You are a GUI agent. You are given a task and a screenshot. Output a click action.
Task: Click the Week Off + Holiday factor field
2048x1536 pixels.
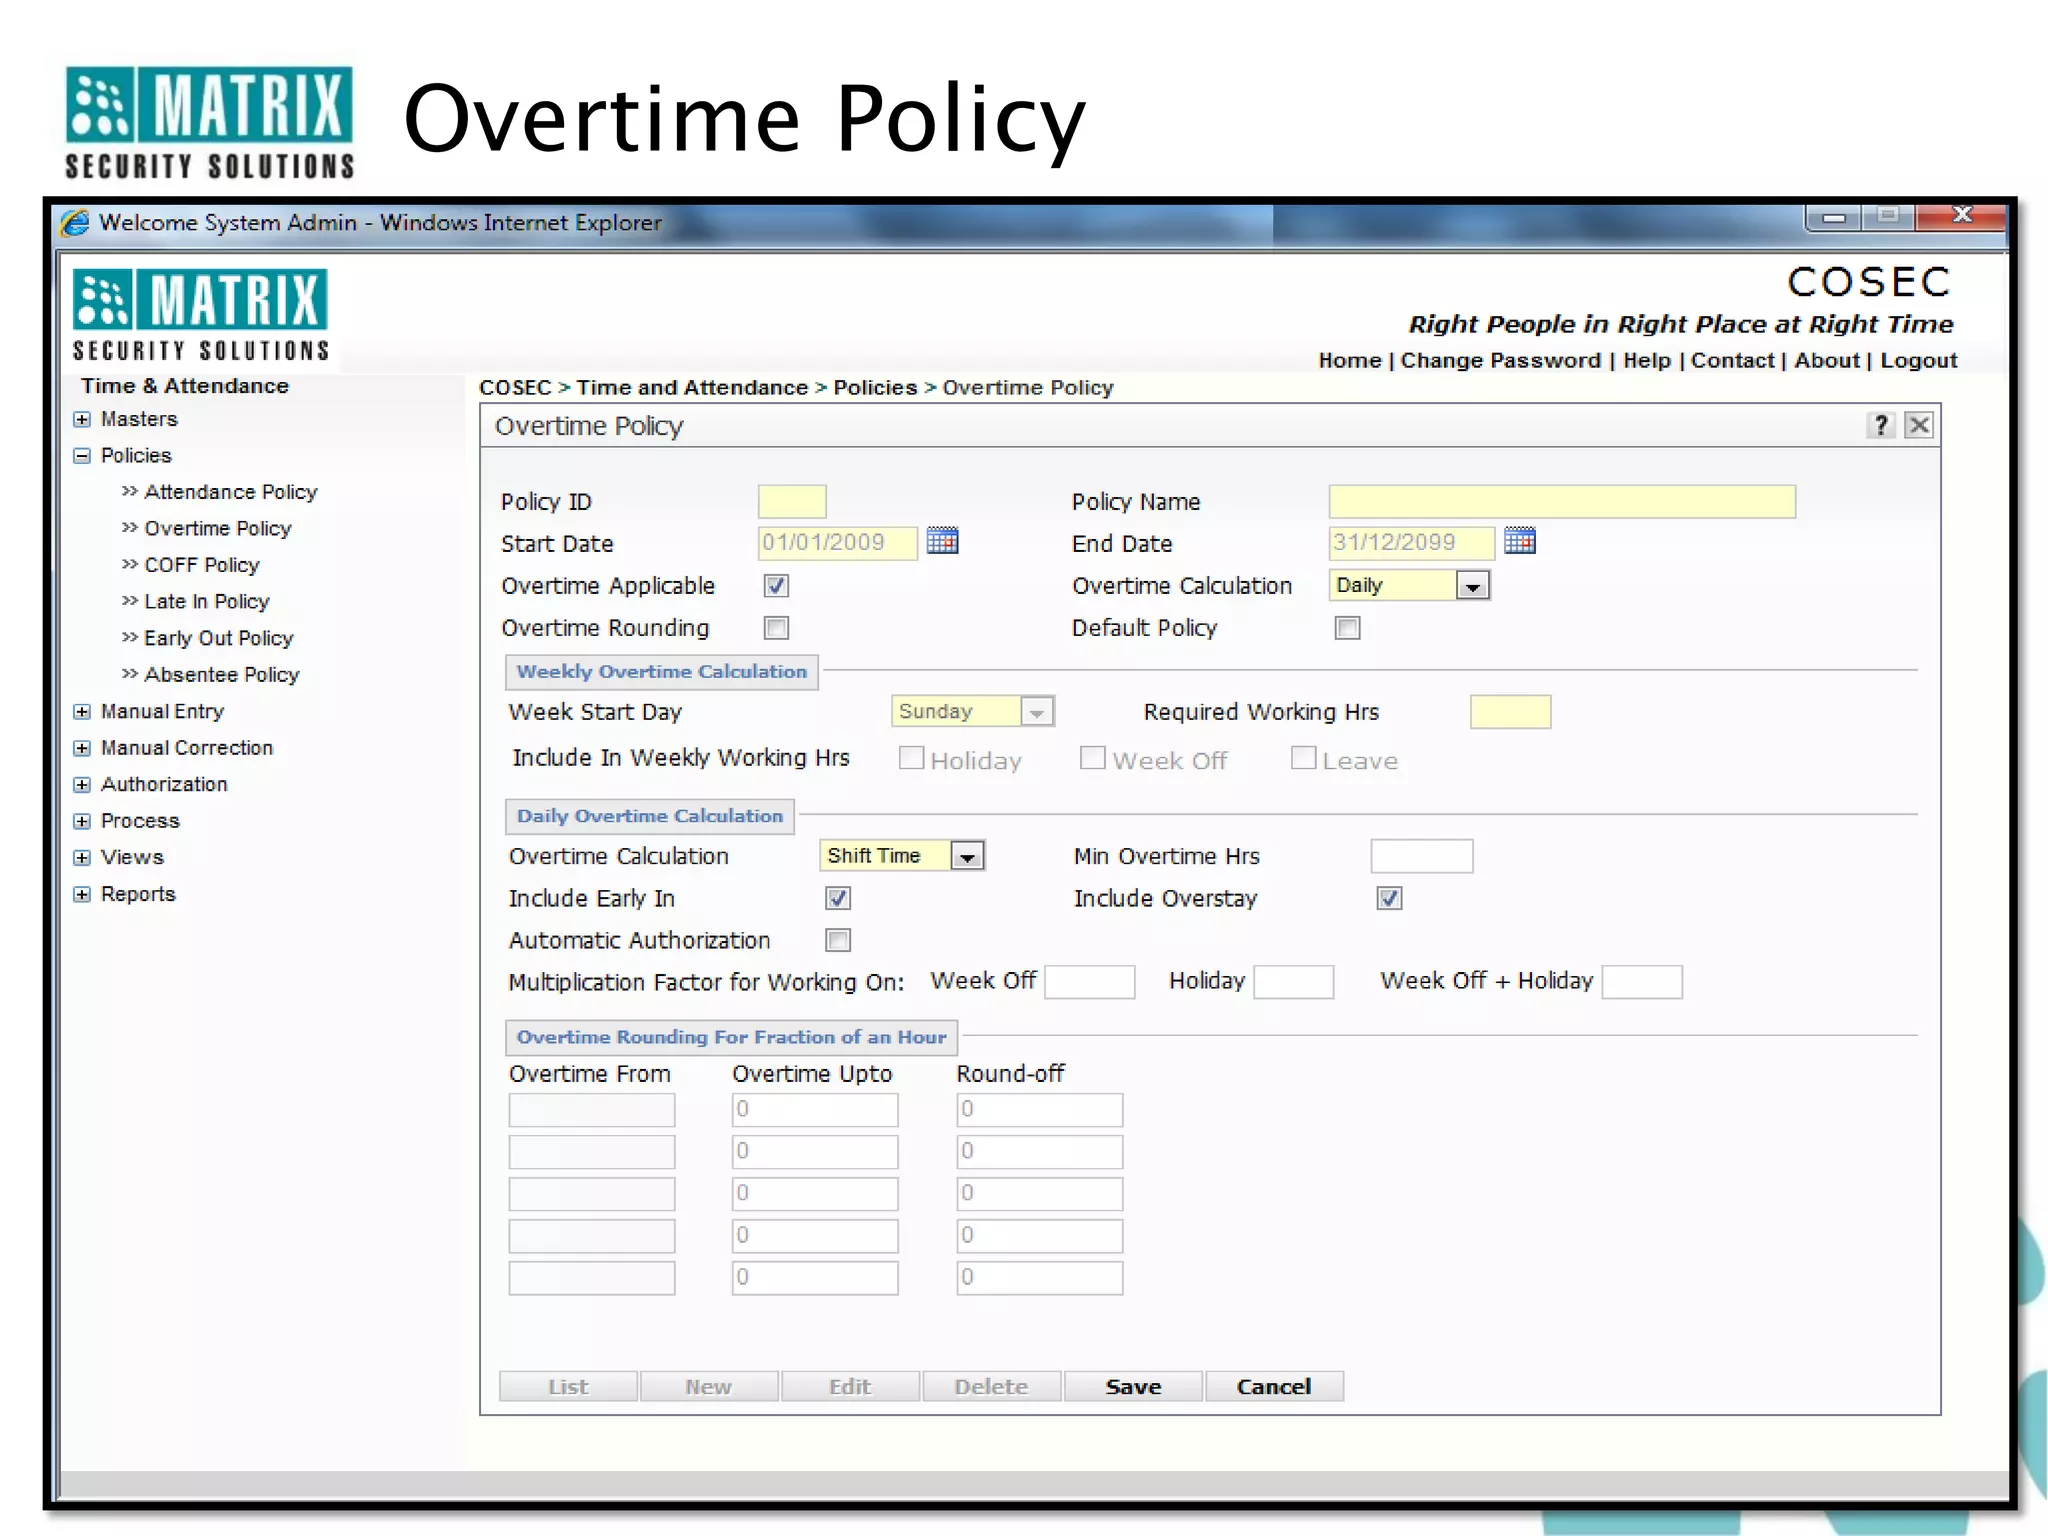[x=1641, y=982]
